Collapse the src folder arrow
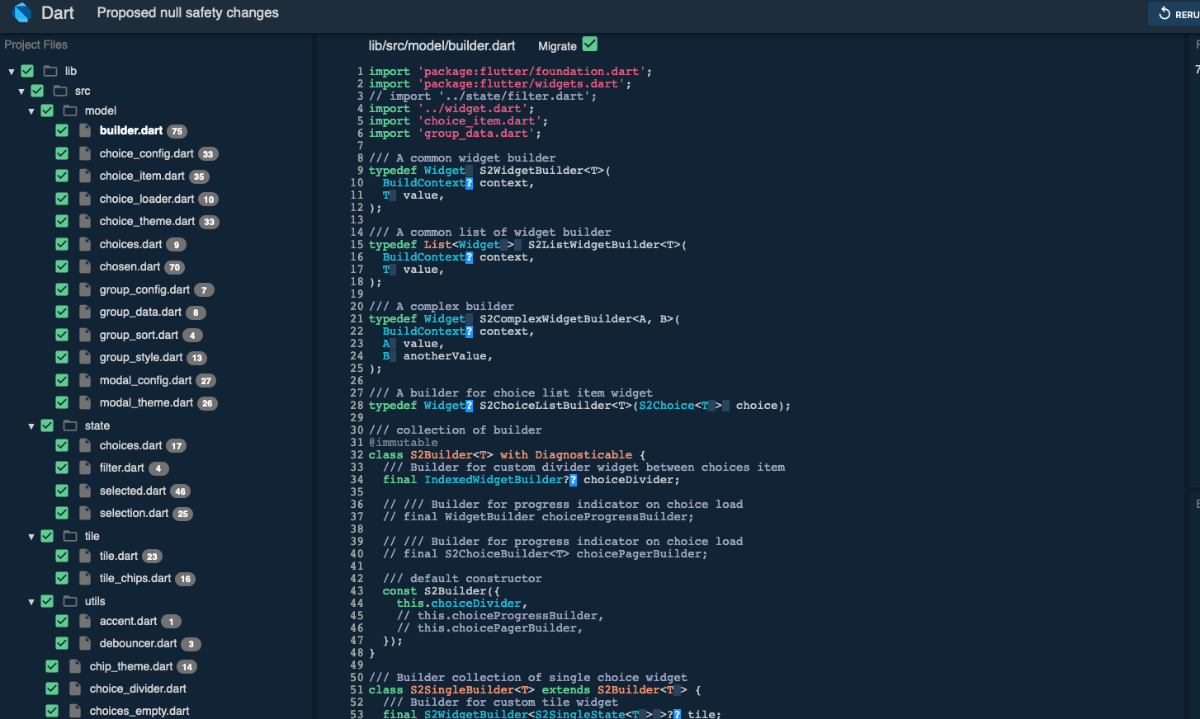The width and height of the screenshot is (1200, 719). tap(21, 91)
